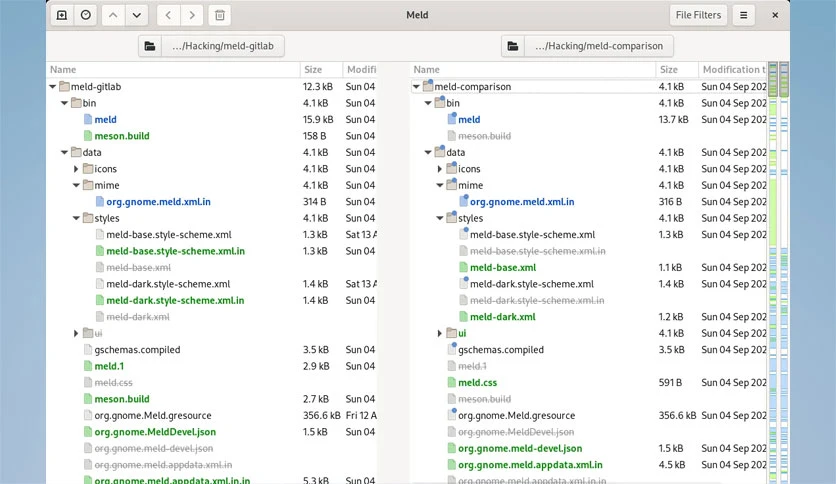
Task: Select org.gnome.meld.xml.in in right pane
Action: click(522, 201)
